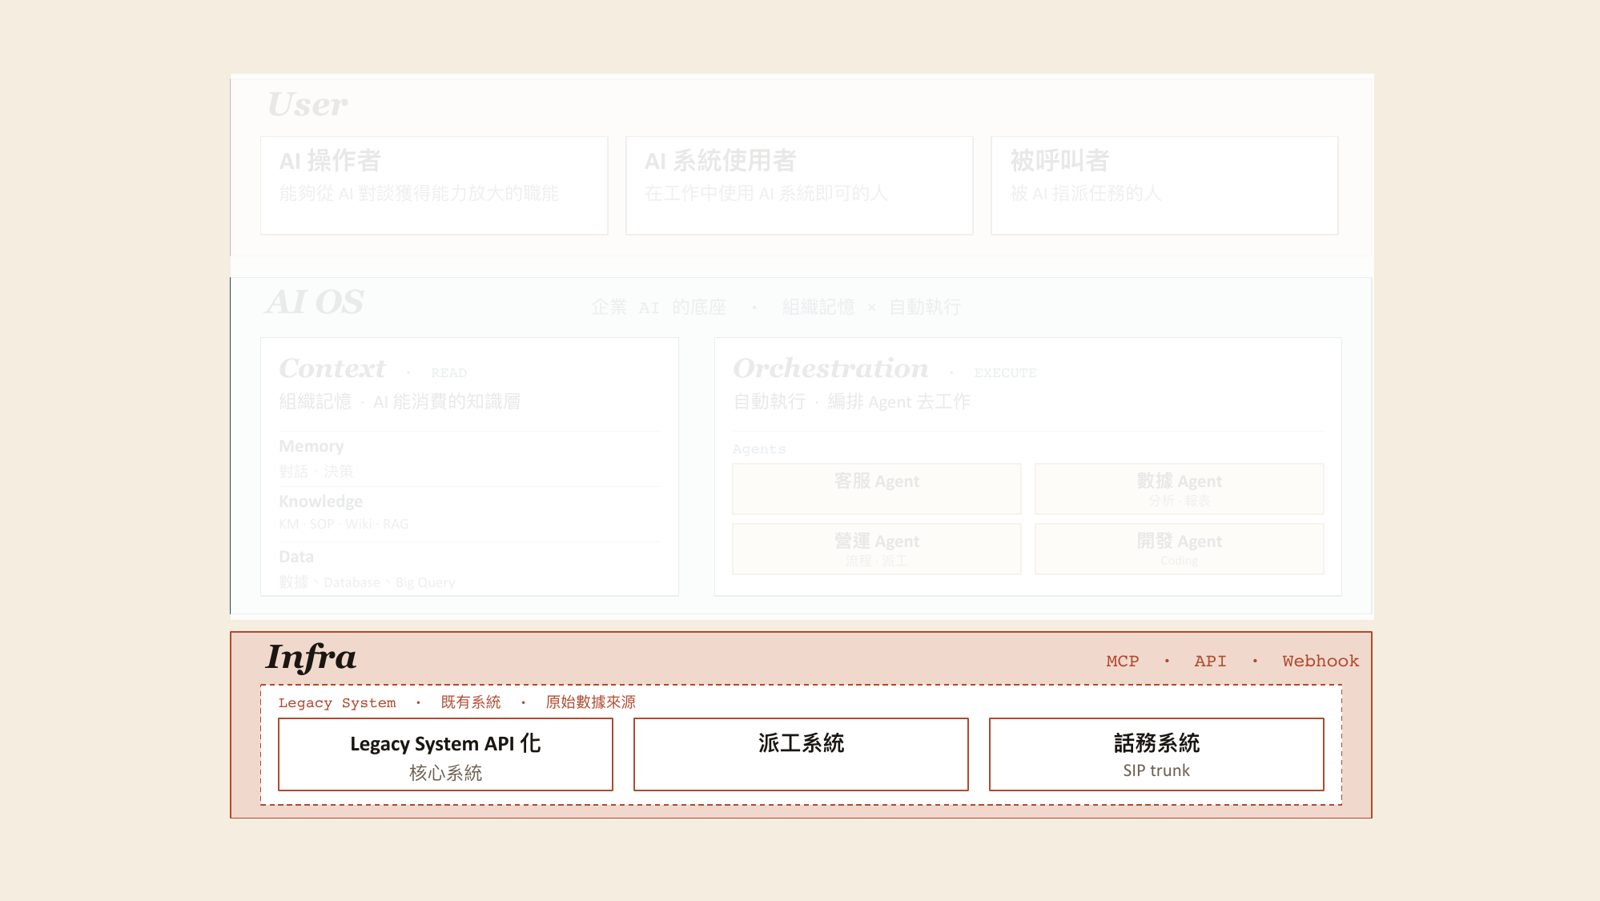Click the 核心系統 subtitle

coord(445,773)
